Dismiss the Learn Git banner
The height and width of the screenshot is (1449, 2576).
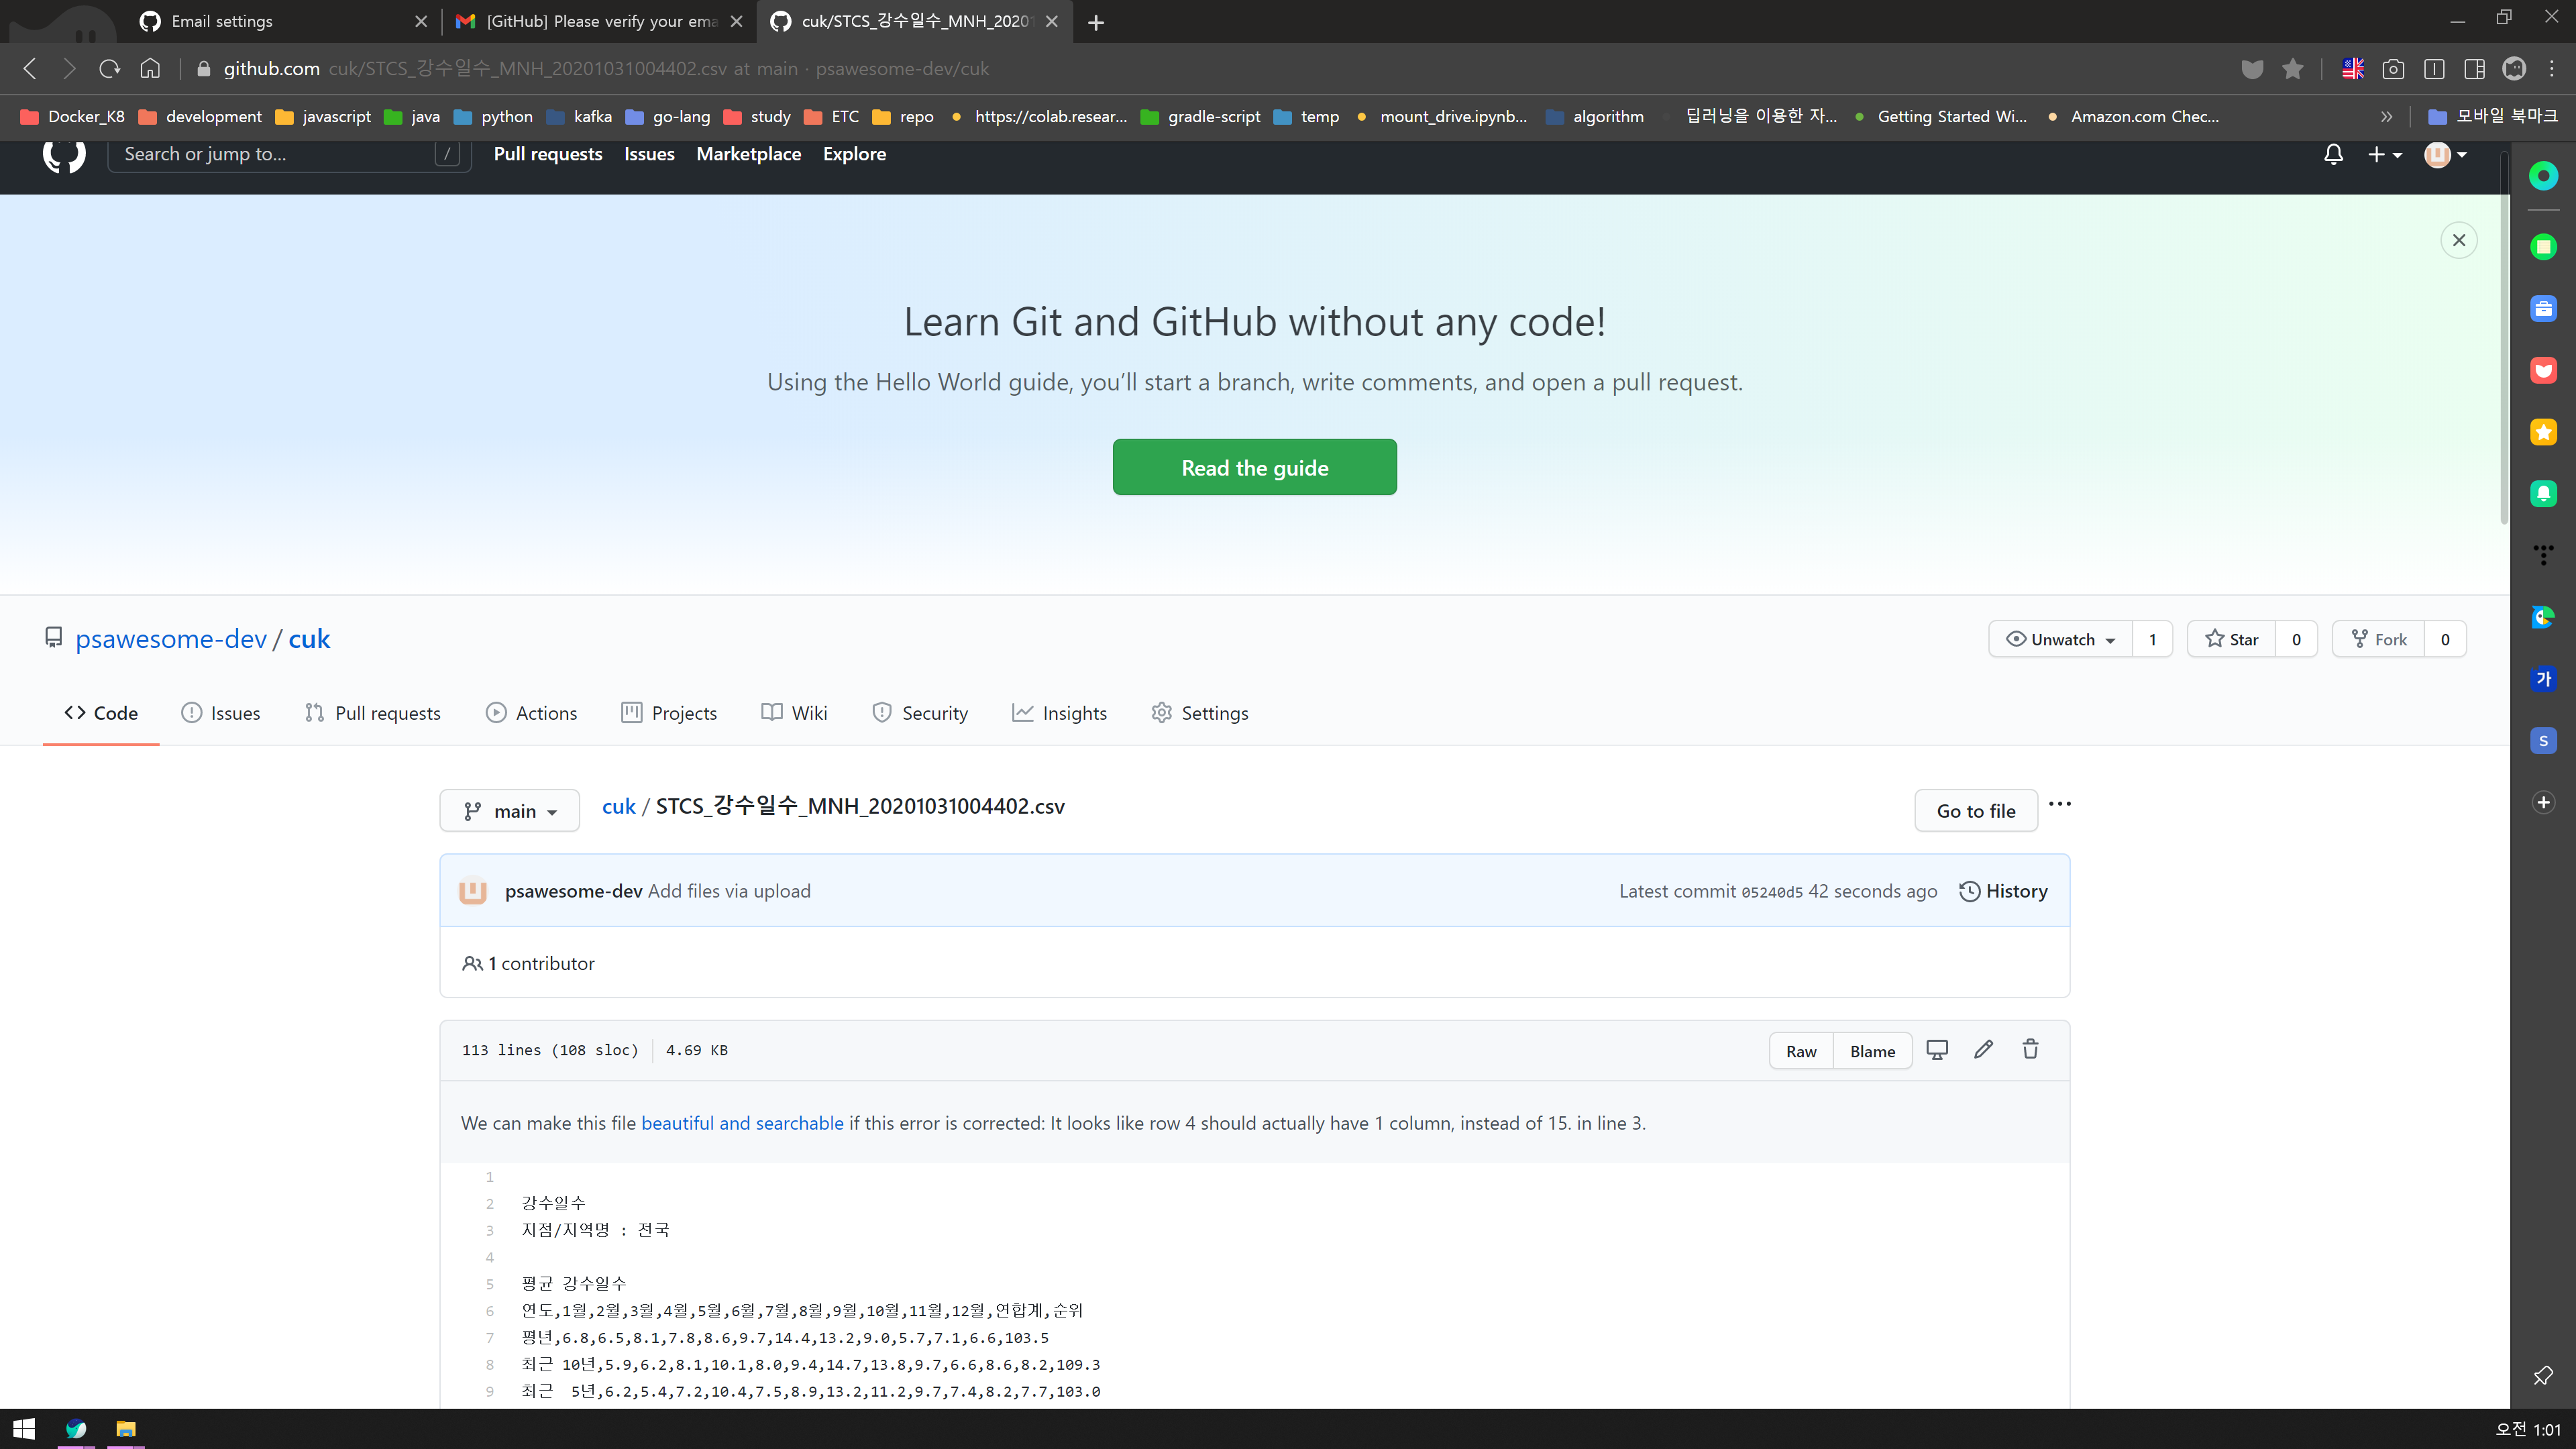tap(2459, 240)
